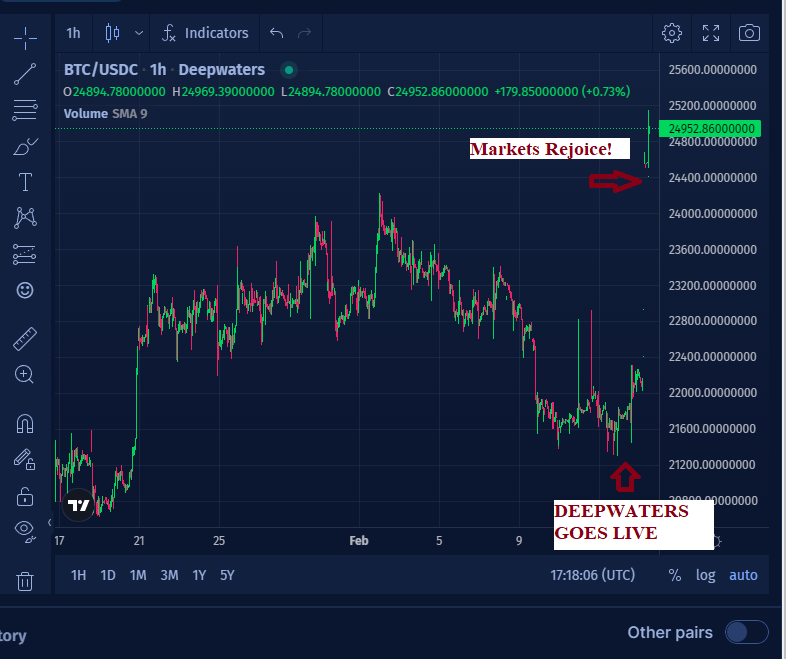
Task: Open chart settings gear
Action: tap(672, 33)
